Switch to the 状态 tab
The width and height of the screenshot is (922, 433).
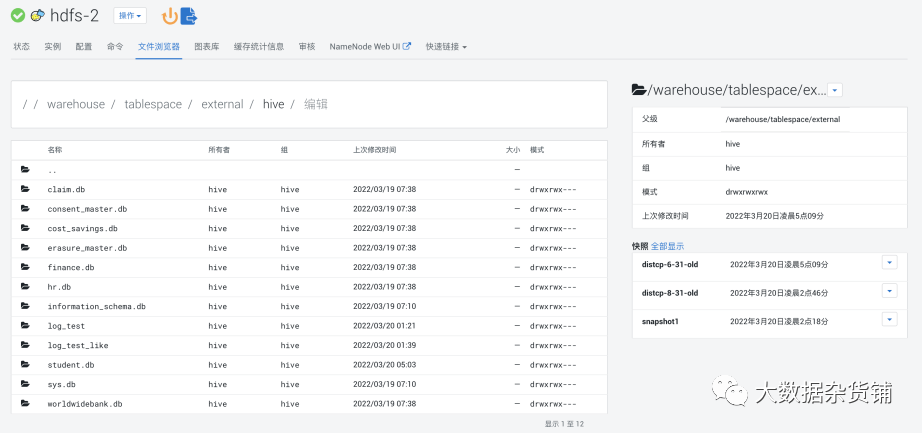[22, 46]
